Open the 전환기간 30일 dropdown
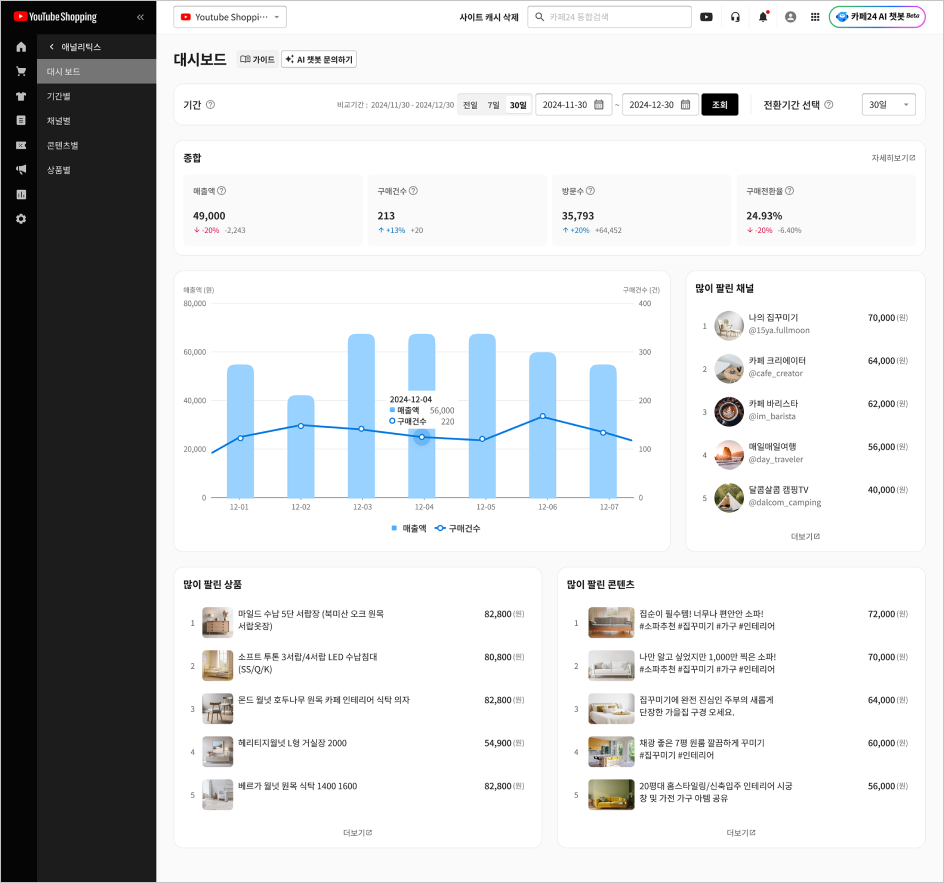The image size is (944, 883). coord(889,105)
